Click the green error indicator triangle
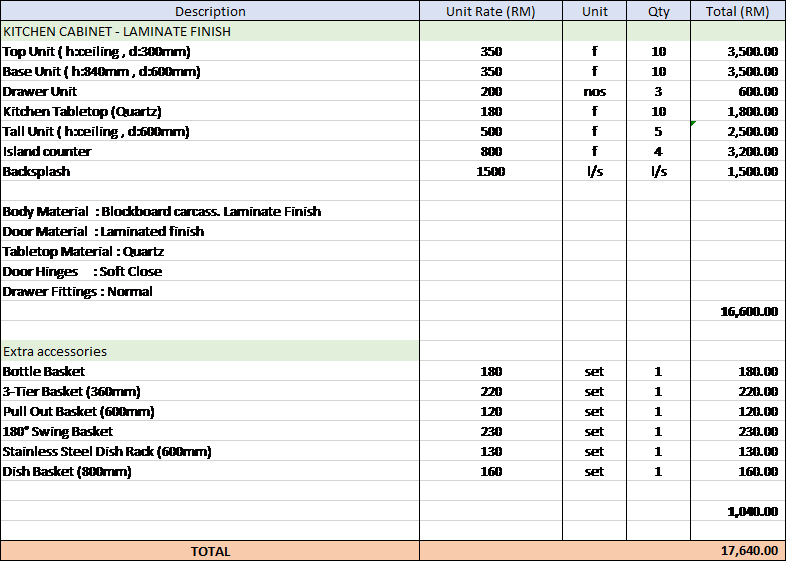 (694, 124)
